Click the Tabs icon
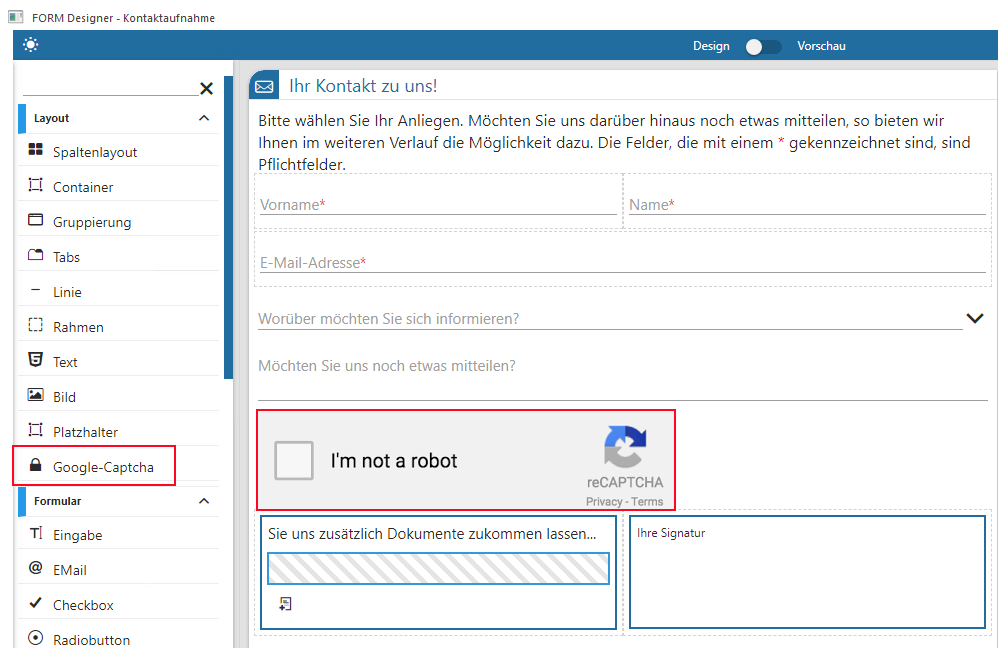This screenshot has height=648, width=998. coord(36,255)
